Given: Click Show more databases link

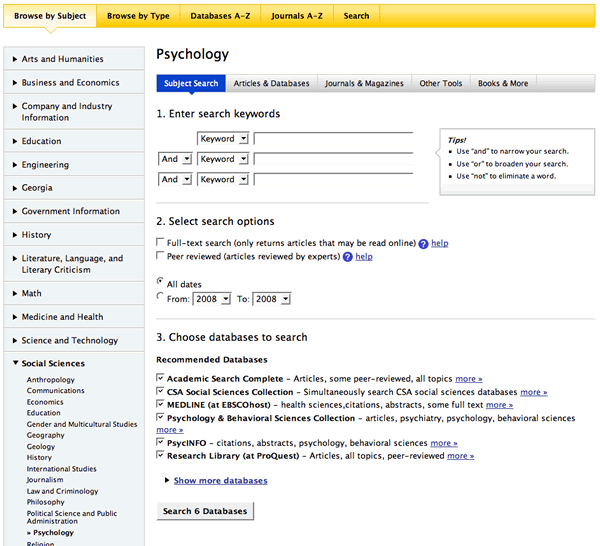Looking at the screenshot, I should pyautogui.click(x=220, y=481).
